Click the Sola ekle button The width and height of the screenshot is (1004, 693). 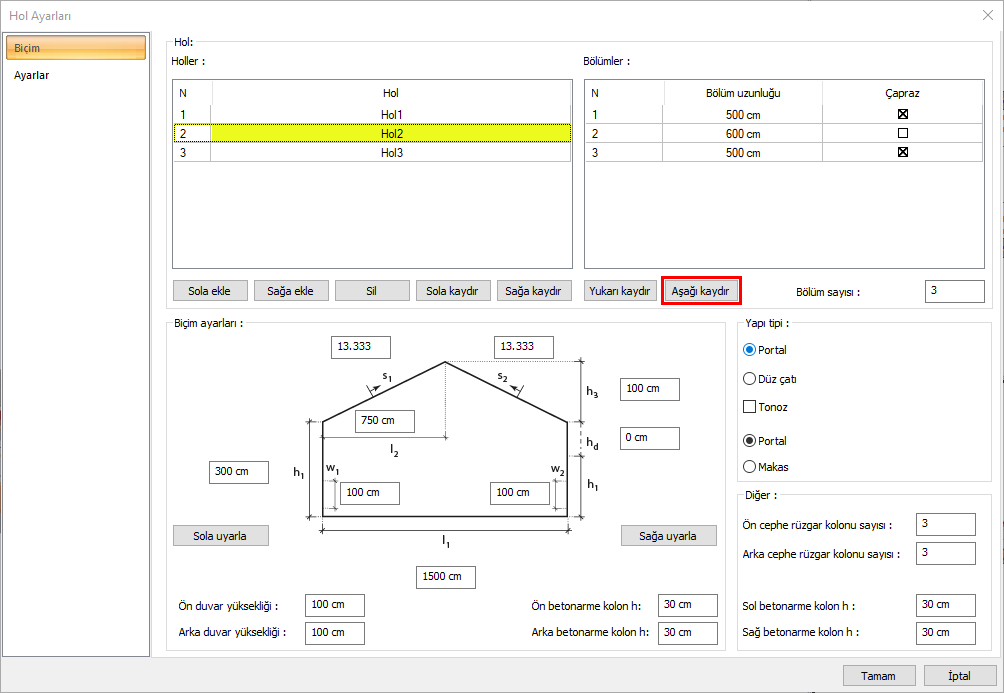point(209,291)
